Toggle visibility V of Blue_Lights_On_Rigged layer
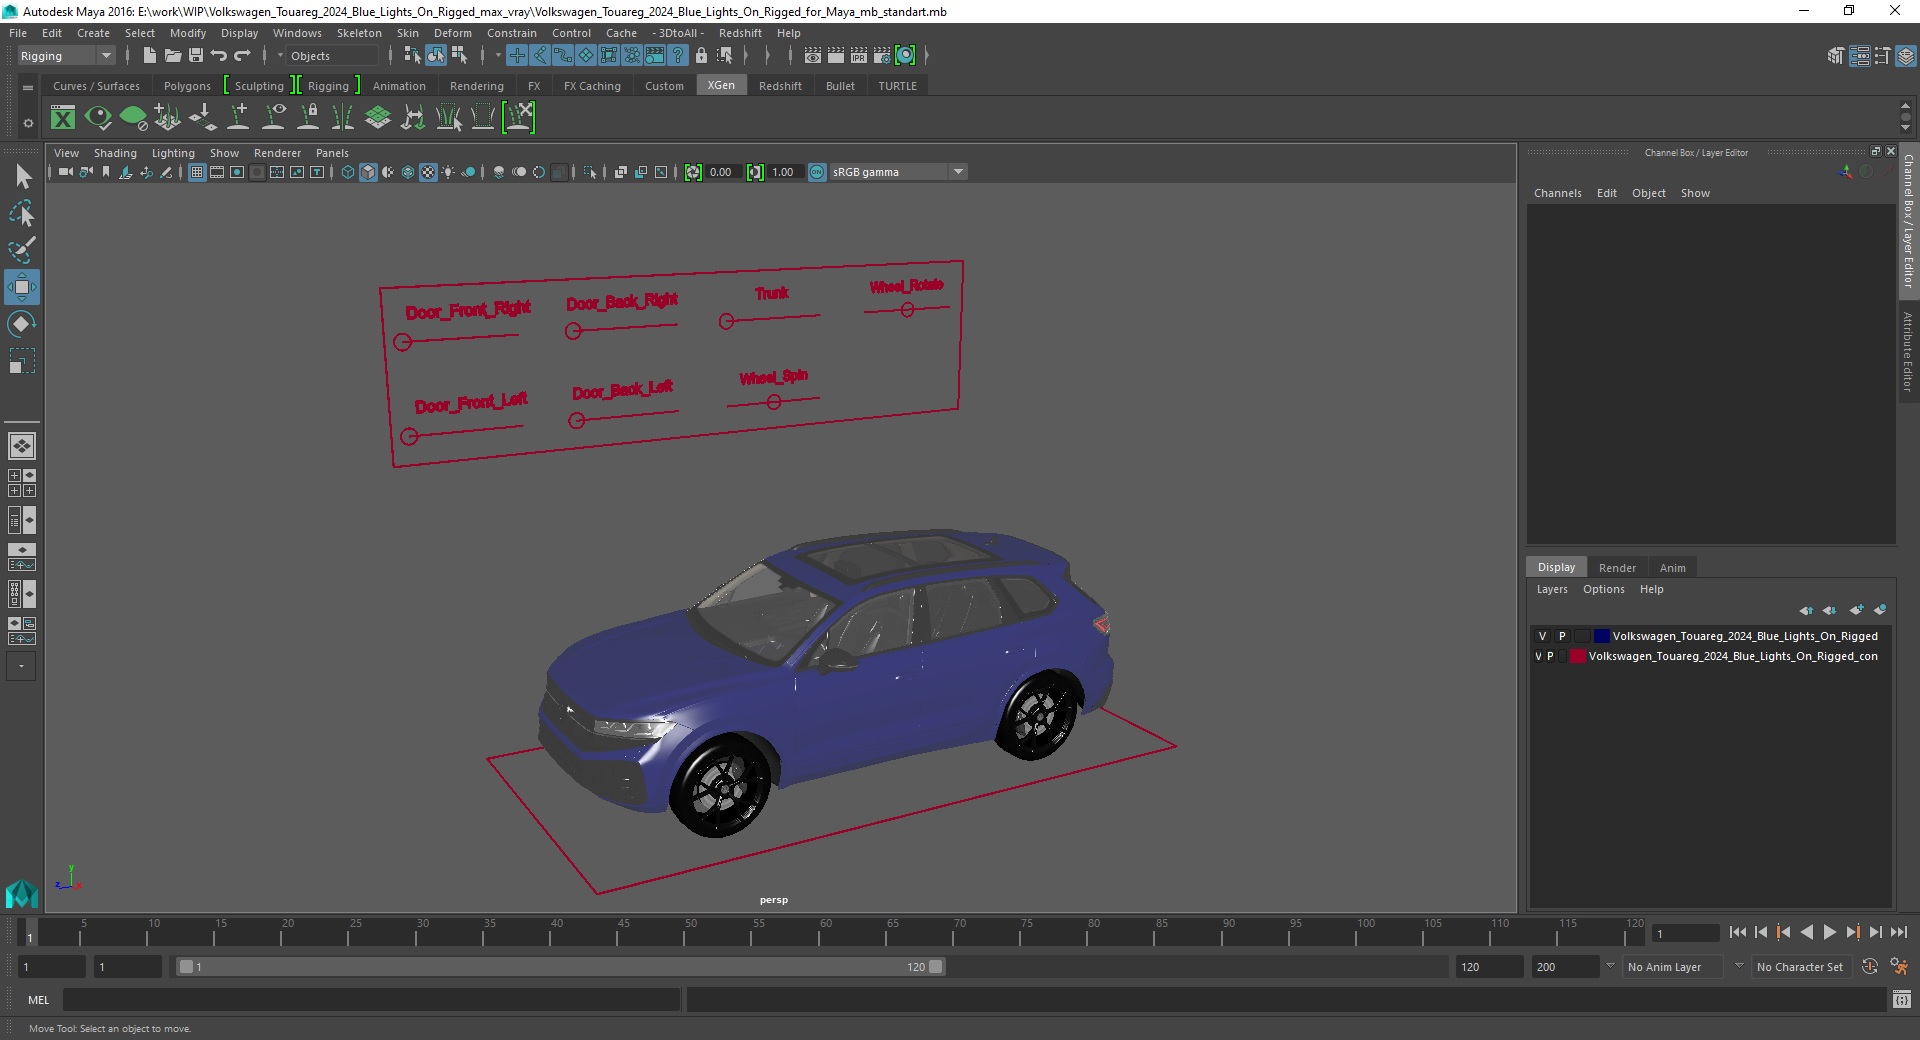This screenshot has width=1920, height=1040. coord(1542,636)
